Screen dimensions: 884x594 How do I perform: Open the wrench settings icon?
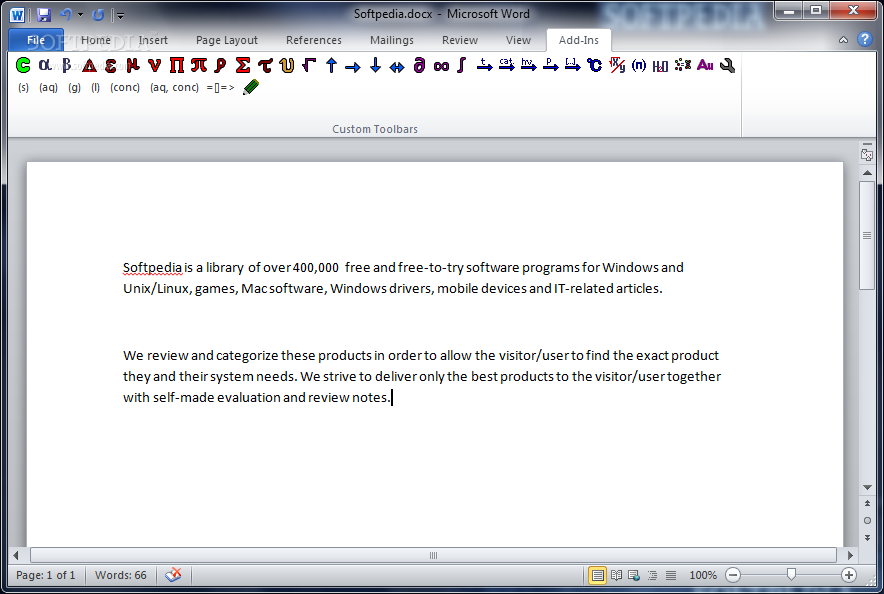[x=727, y=65]
